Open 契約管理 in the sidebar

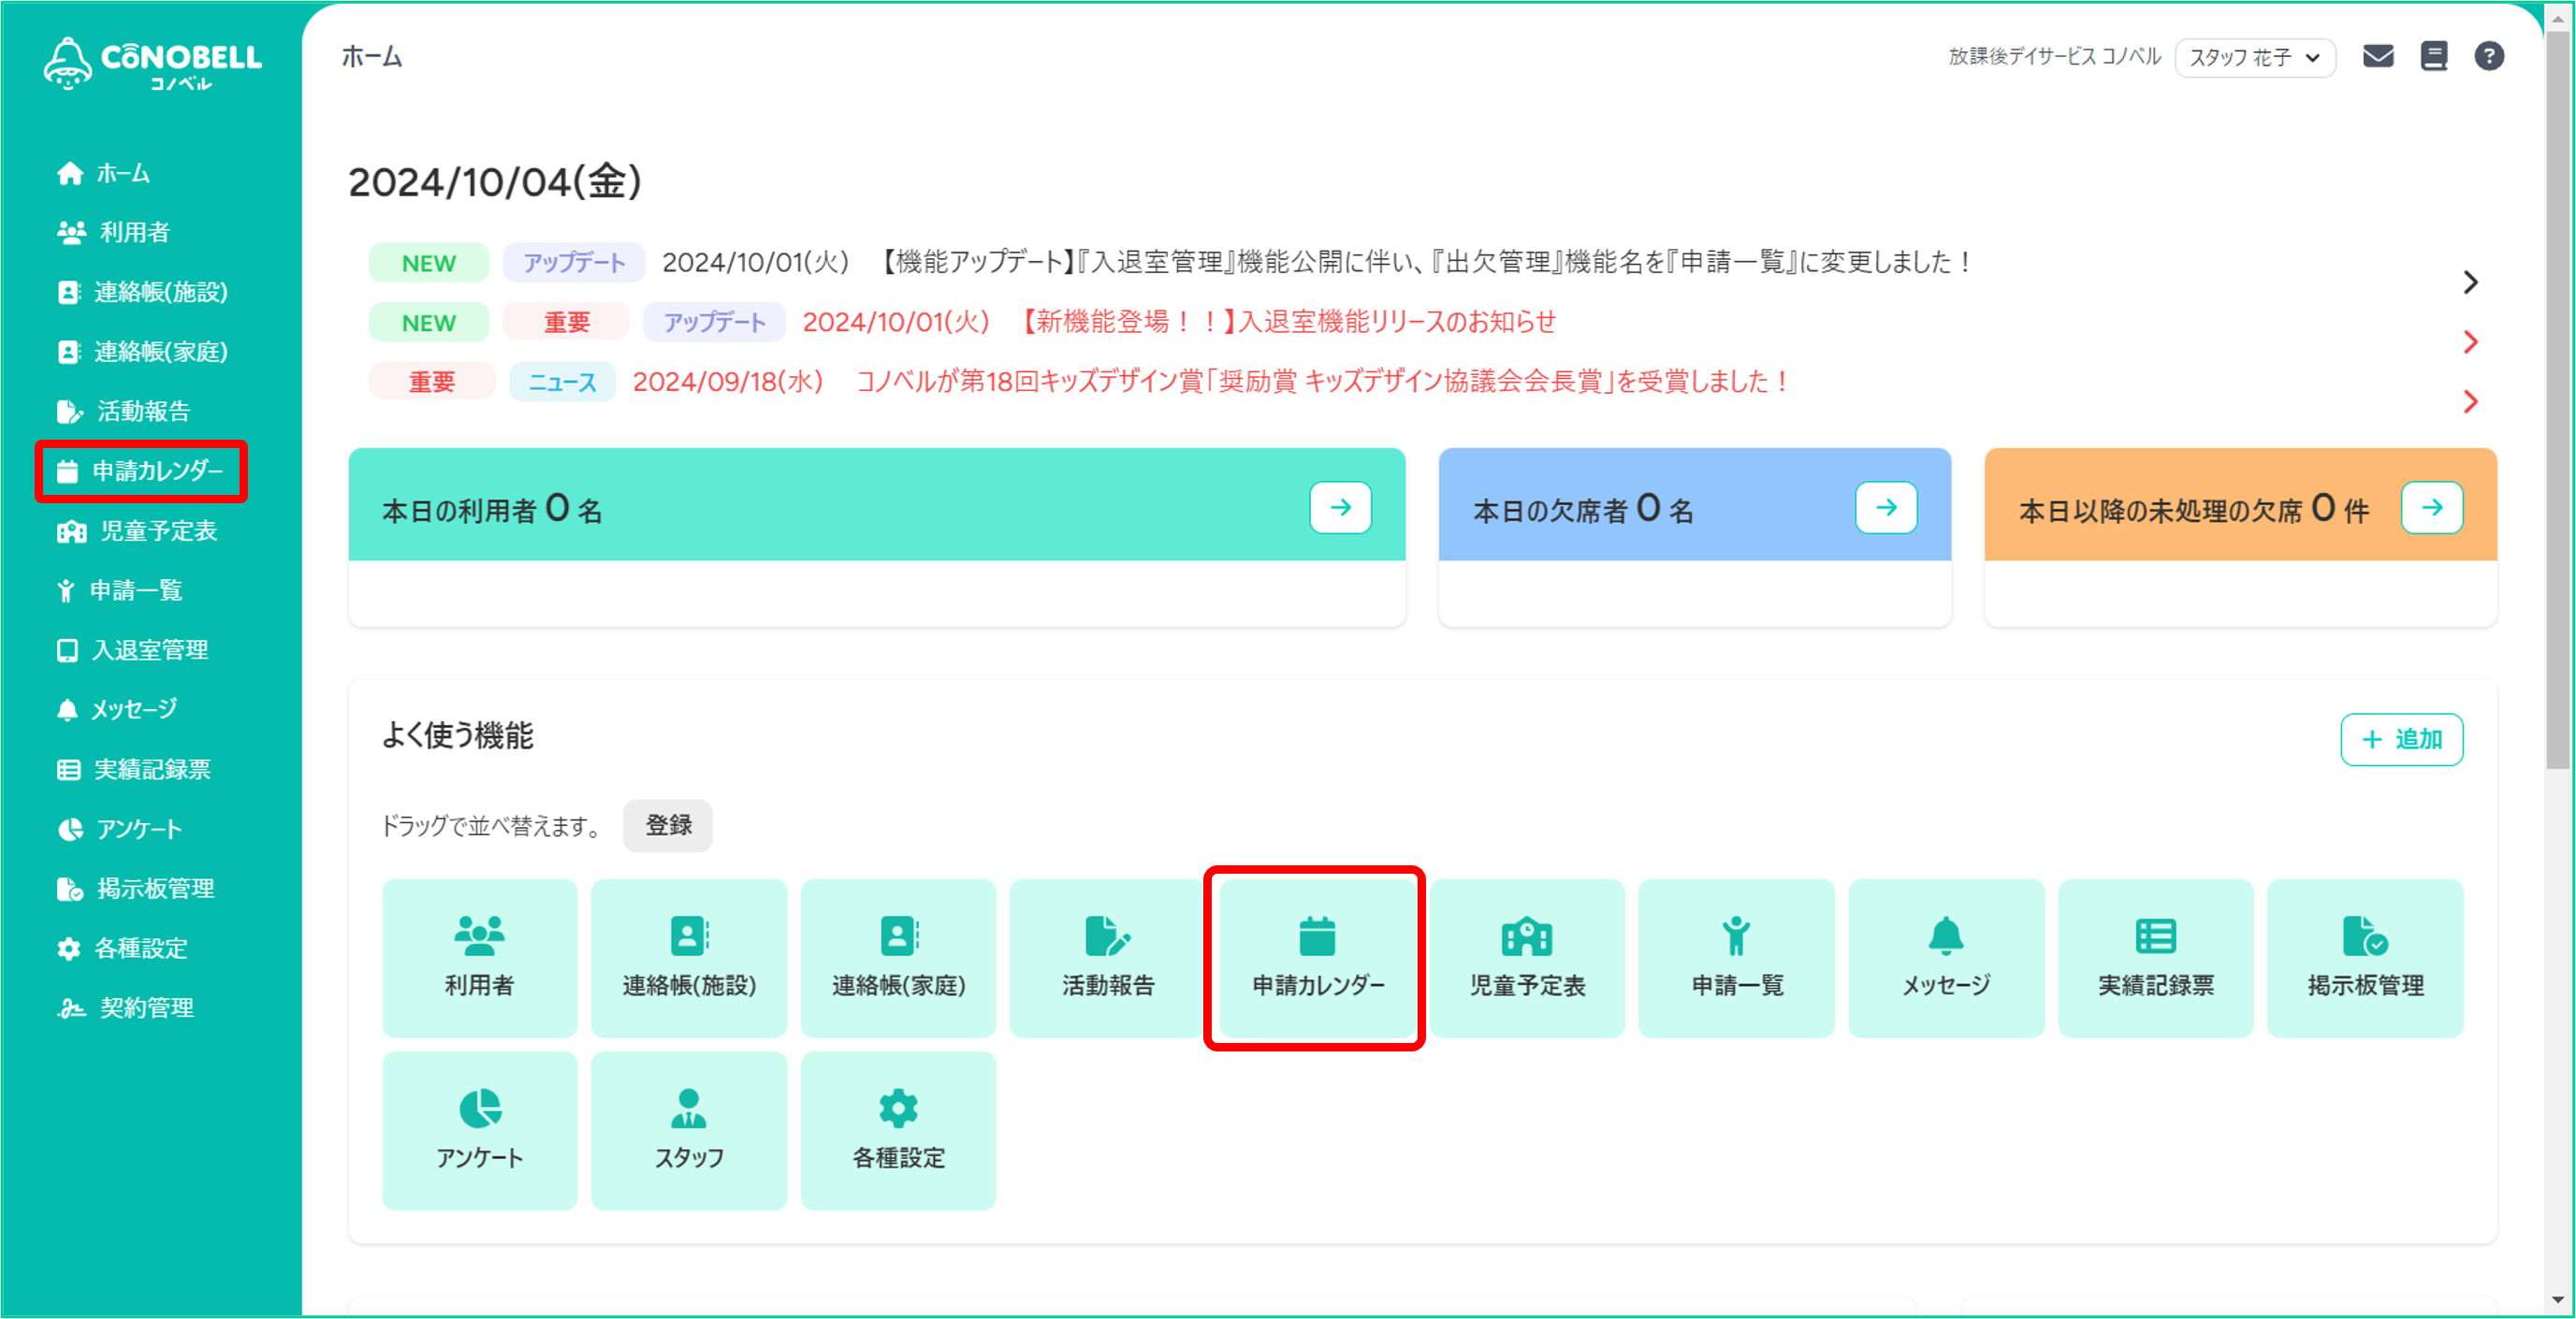coord(126,1008)
